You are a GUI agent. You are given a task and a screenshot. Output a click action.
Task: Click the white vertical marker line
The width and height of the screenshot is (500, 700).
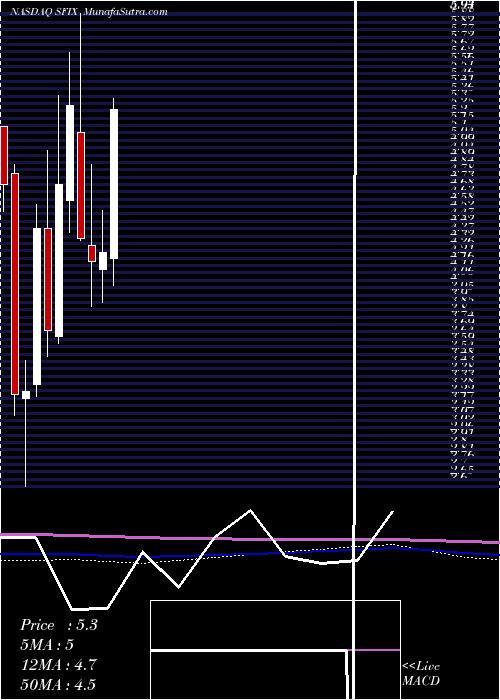(355, 348)
